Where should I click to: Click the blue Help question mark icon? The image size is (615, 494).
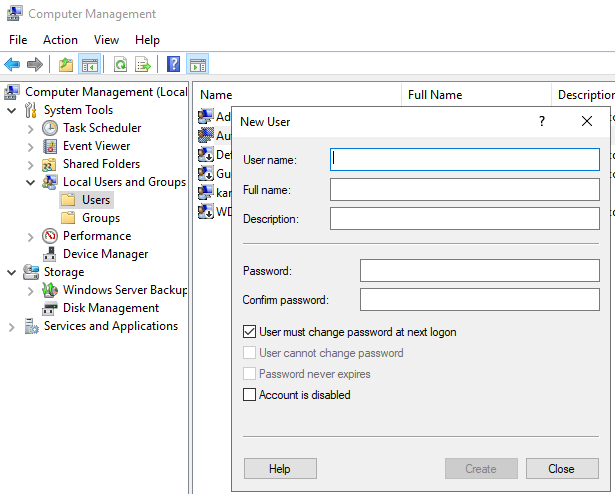point(174,65)
